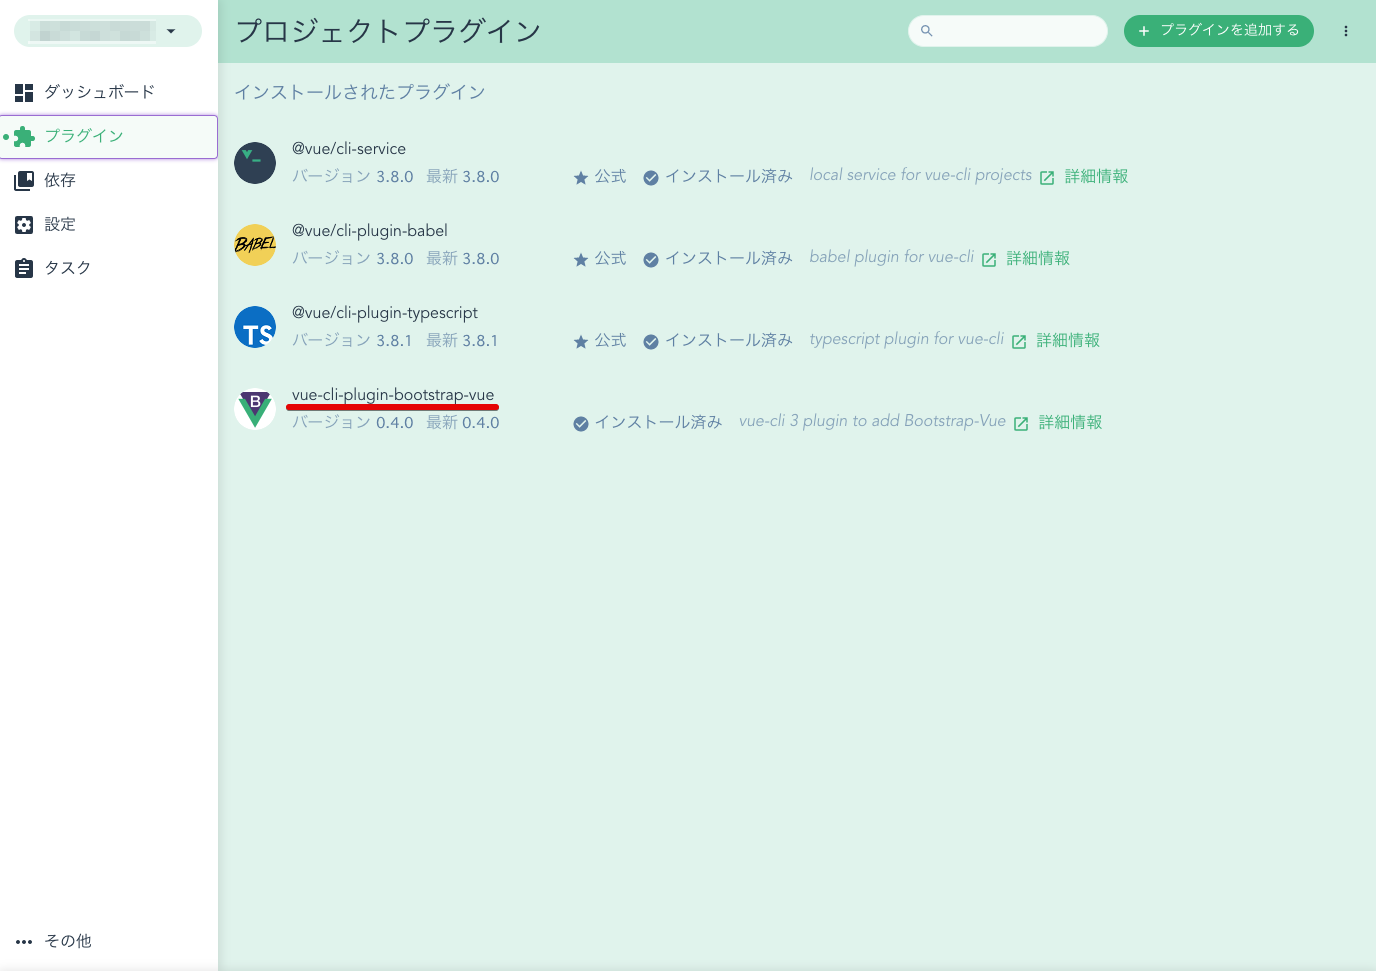This screenshot has width=1376, height=971.
Task: Open 詳細情報 link for cli-plugin-babel
Action: point(1038,258)
